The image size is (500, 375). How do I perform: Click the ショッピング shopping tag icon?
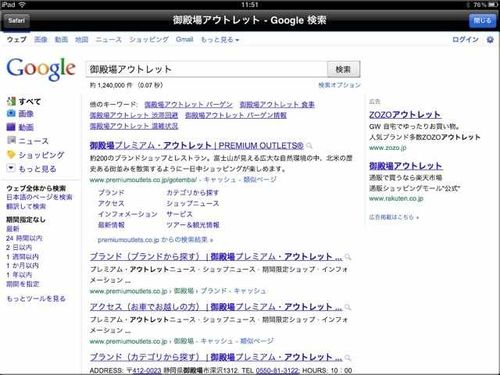pyautogui.click(x=11, y=155)
